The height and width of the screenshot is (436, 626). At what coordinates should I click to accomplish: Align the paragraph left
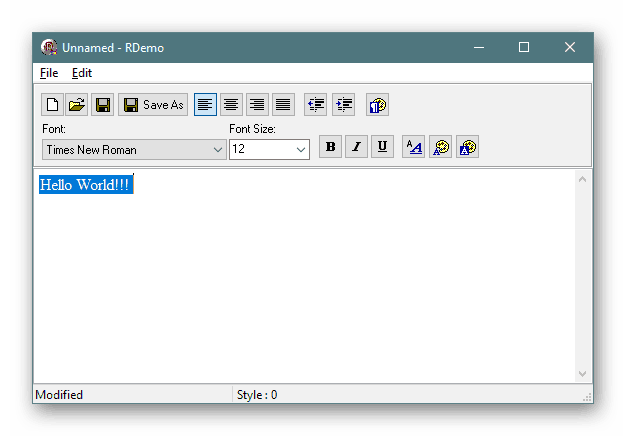coord(205,105)
